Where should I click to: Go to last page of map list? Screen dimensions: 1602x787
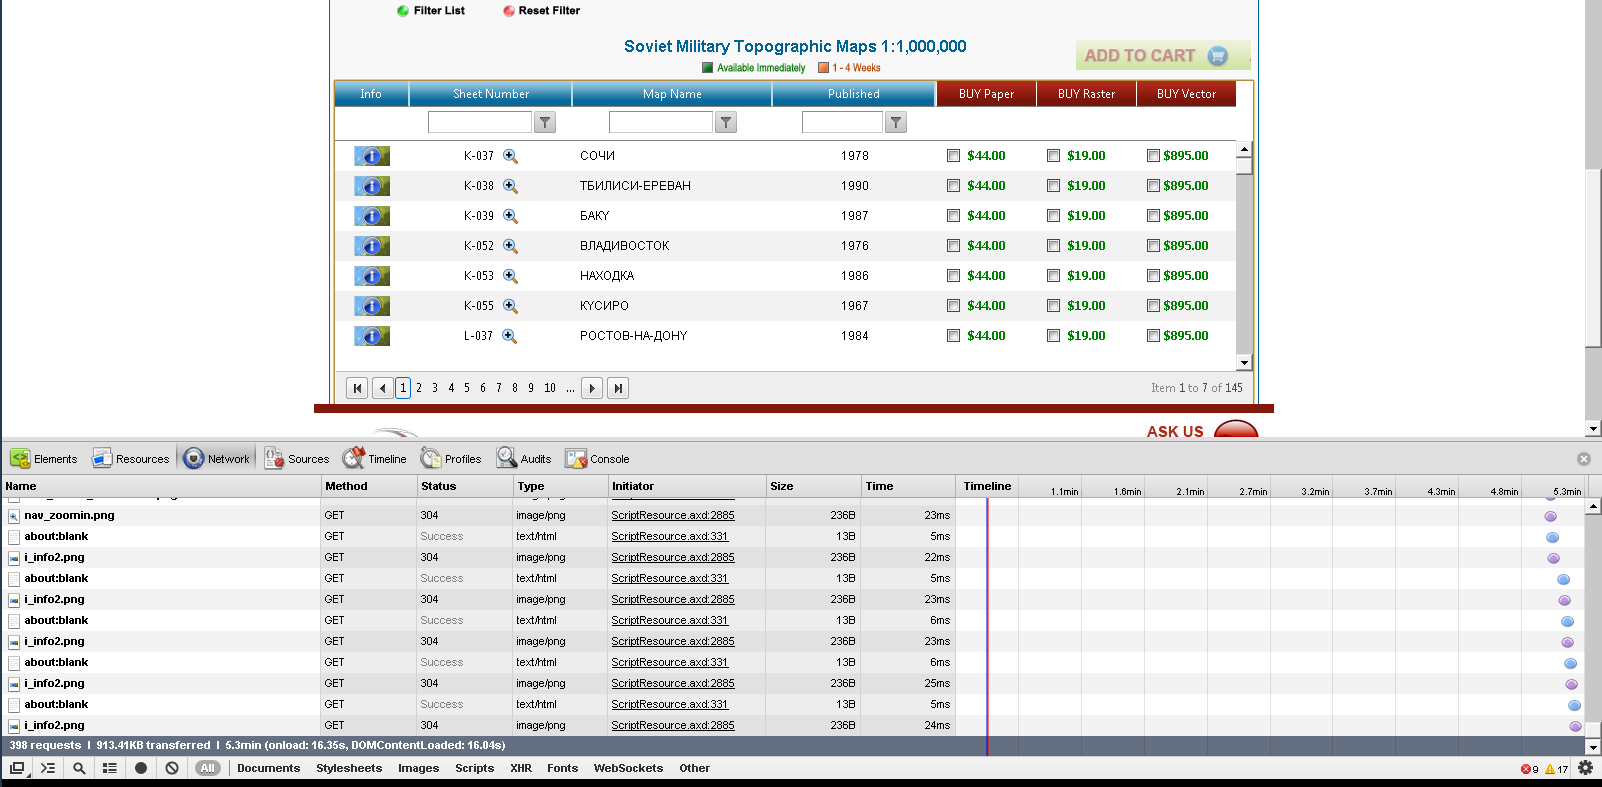[x=618, y=388]
